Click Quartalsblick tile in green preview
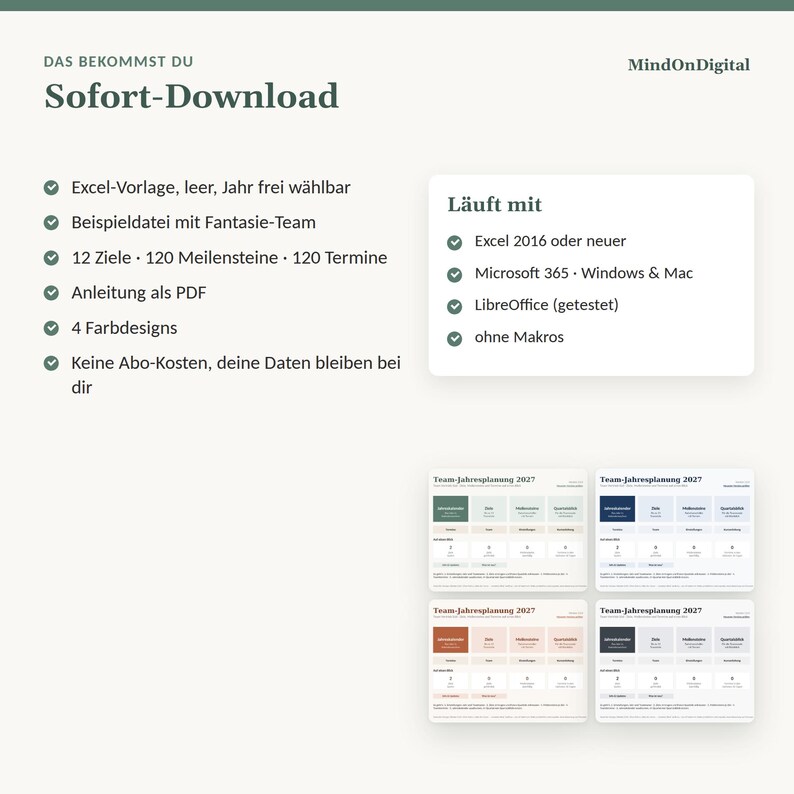This screenshot has width=794, height=794. pyautogui.click(x=565, y=509)
